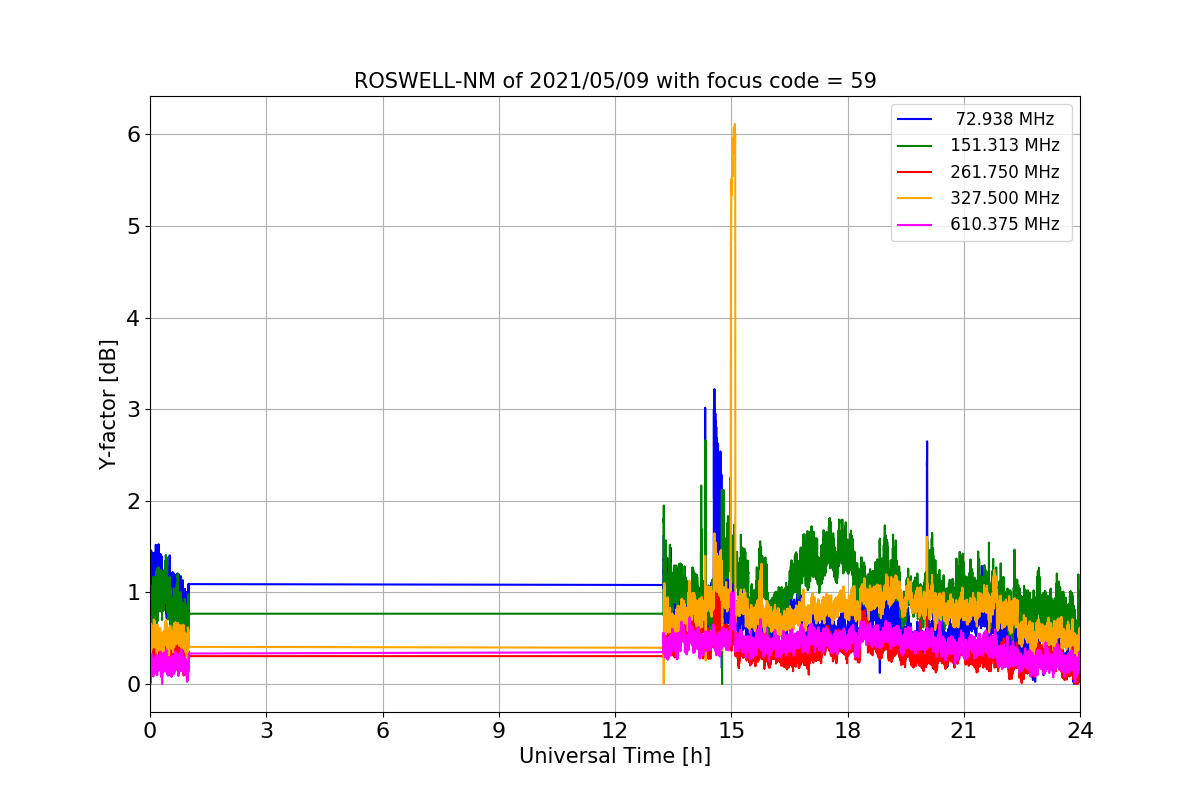Image resolution: width=1200 pixels, height=800 pixels.
Task: Click the x-axis tick label 9
Action: [x=499, y=730]
